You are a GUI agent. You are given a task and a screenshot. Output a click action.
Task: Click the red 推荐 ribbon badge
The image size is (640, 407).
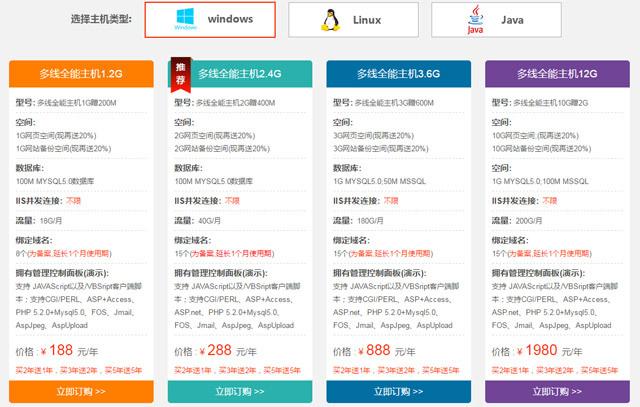180,74
